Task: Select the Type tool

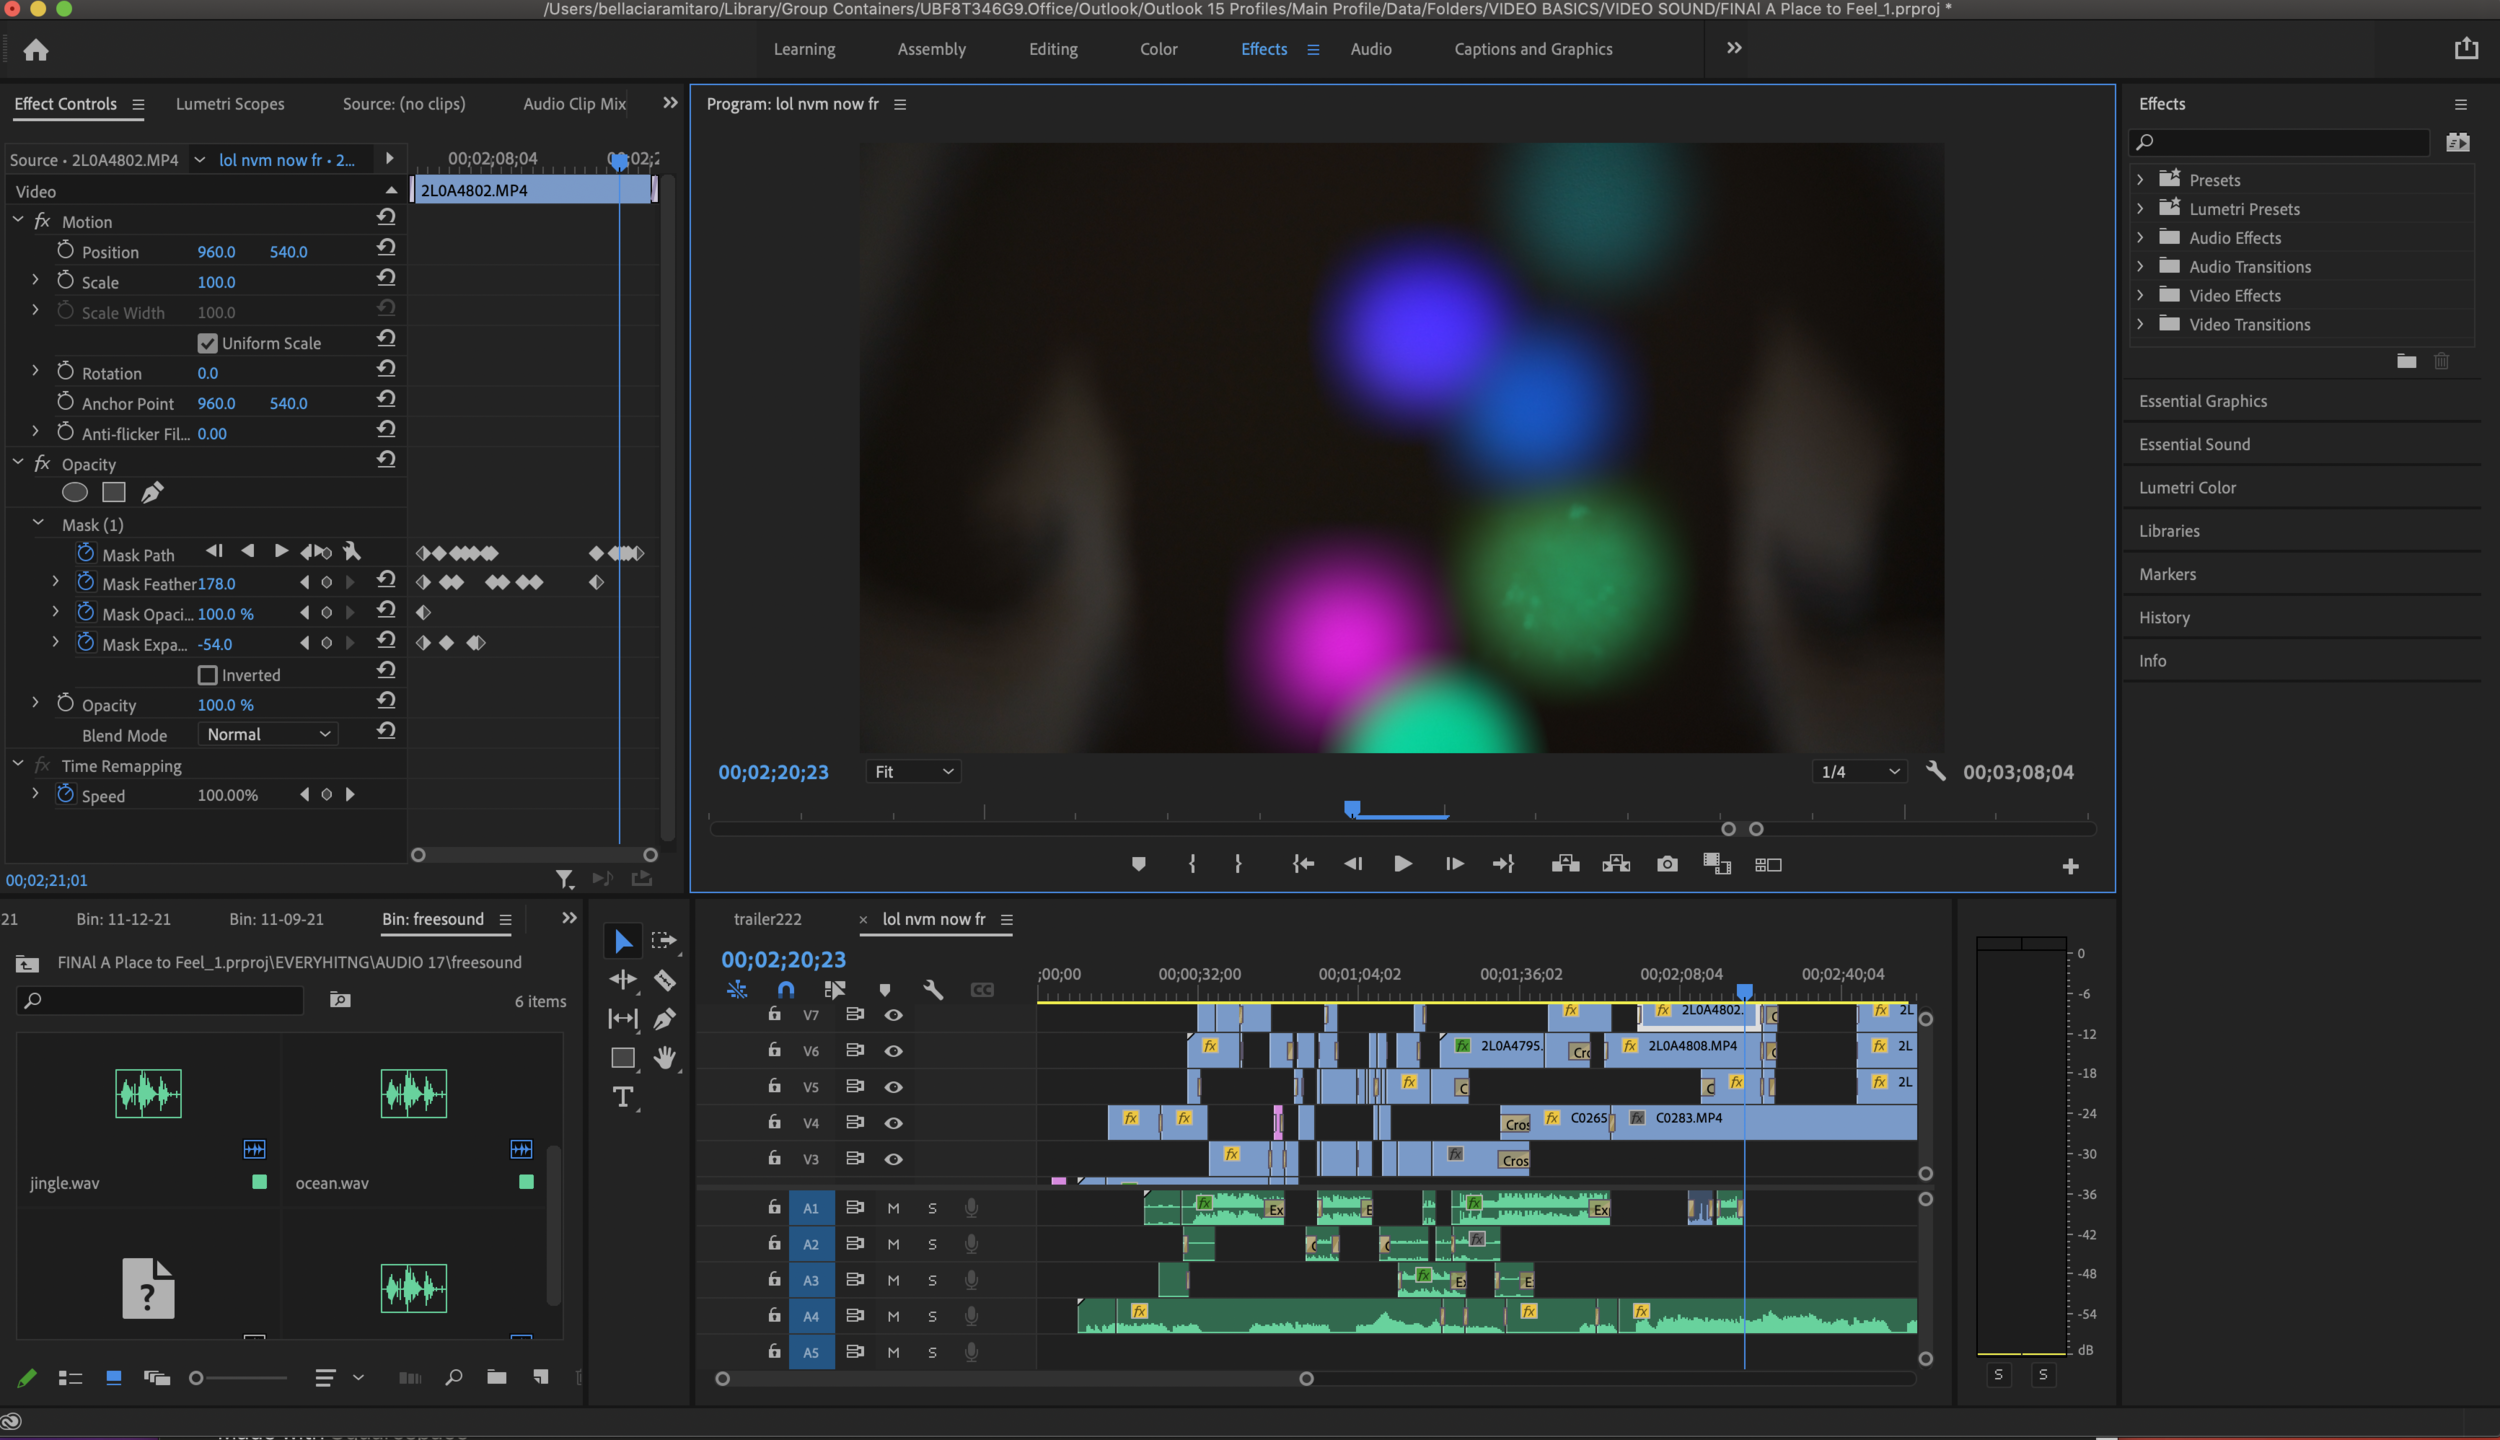Action: pos(623,1097)
